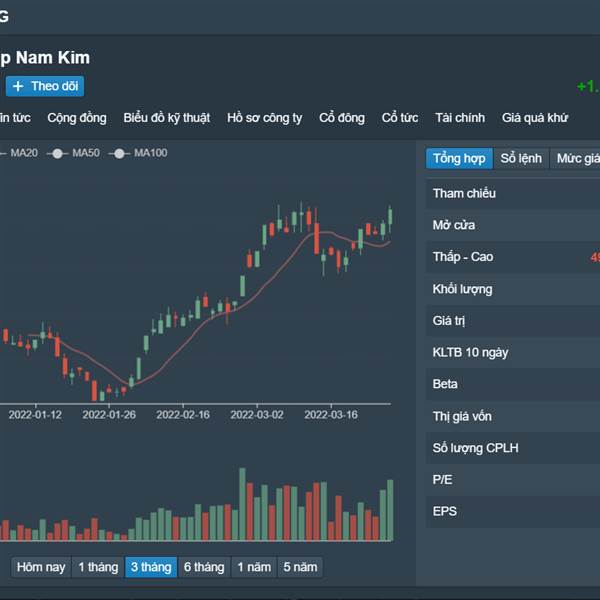This screenshot has height=600, width=600.
Task: Open the Cộng đồng tab
Action: pyautogui.click(x=77, y=118)
